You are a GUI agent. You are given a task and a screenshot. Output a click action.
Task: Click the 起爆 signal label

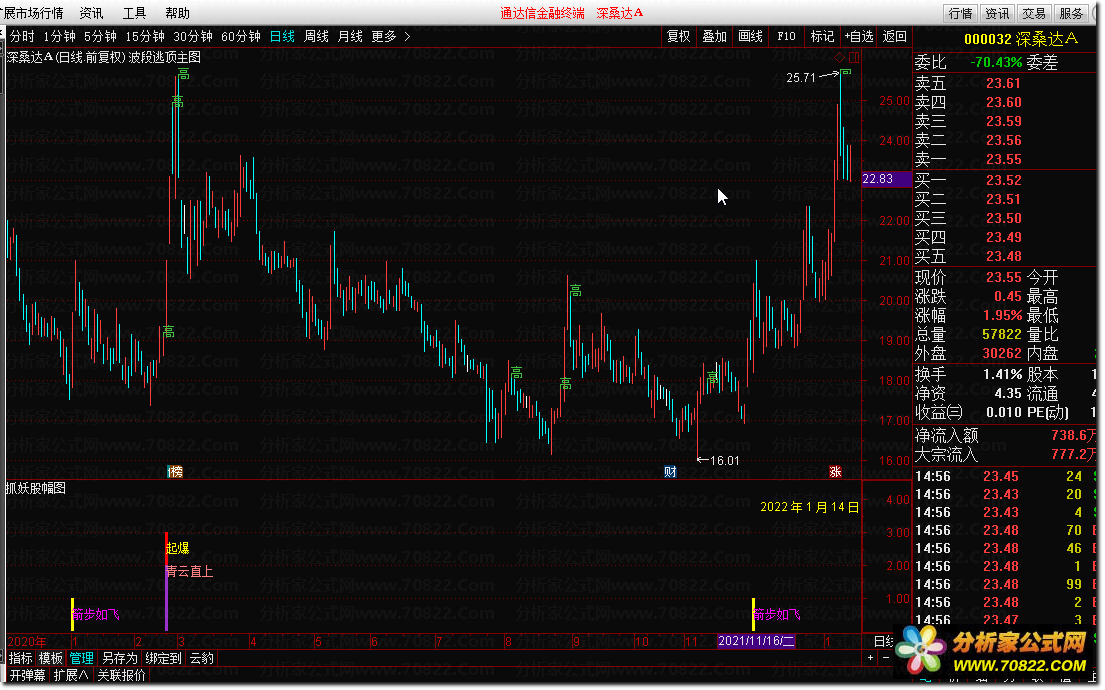(178, 548)
